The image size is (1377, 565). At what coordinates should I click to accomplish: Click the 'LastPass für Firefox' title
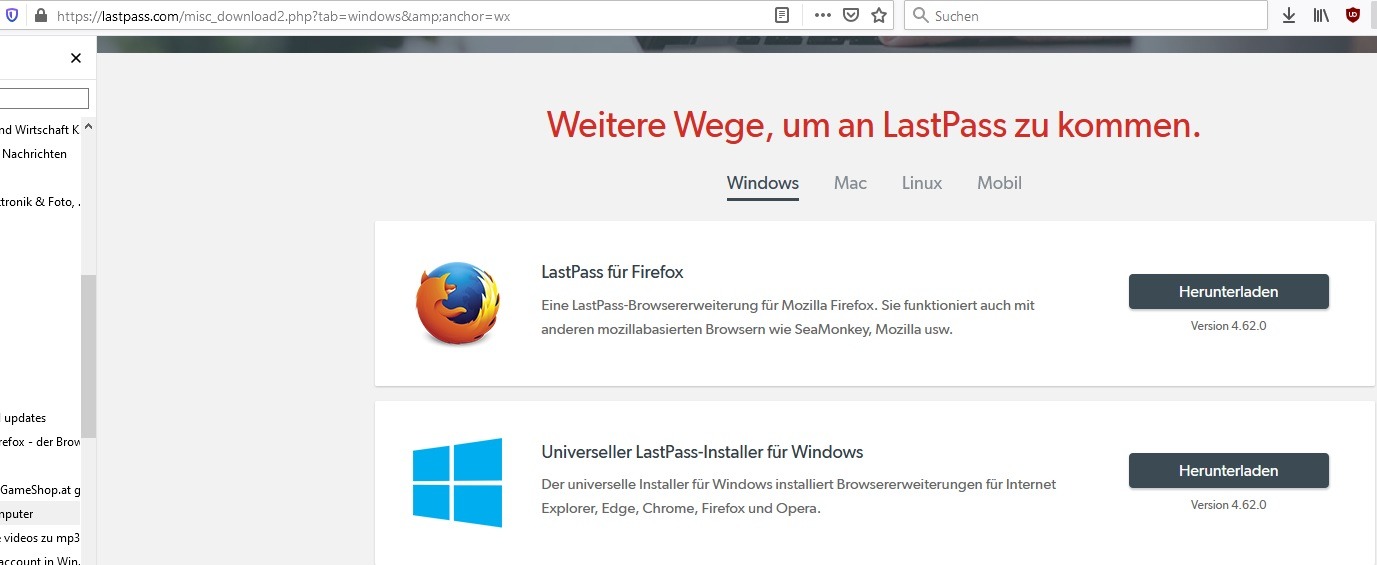[612, 272]
